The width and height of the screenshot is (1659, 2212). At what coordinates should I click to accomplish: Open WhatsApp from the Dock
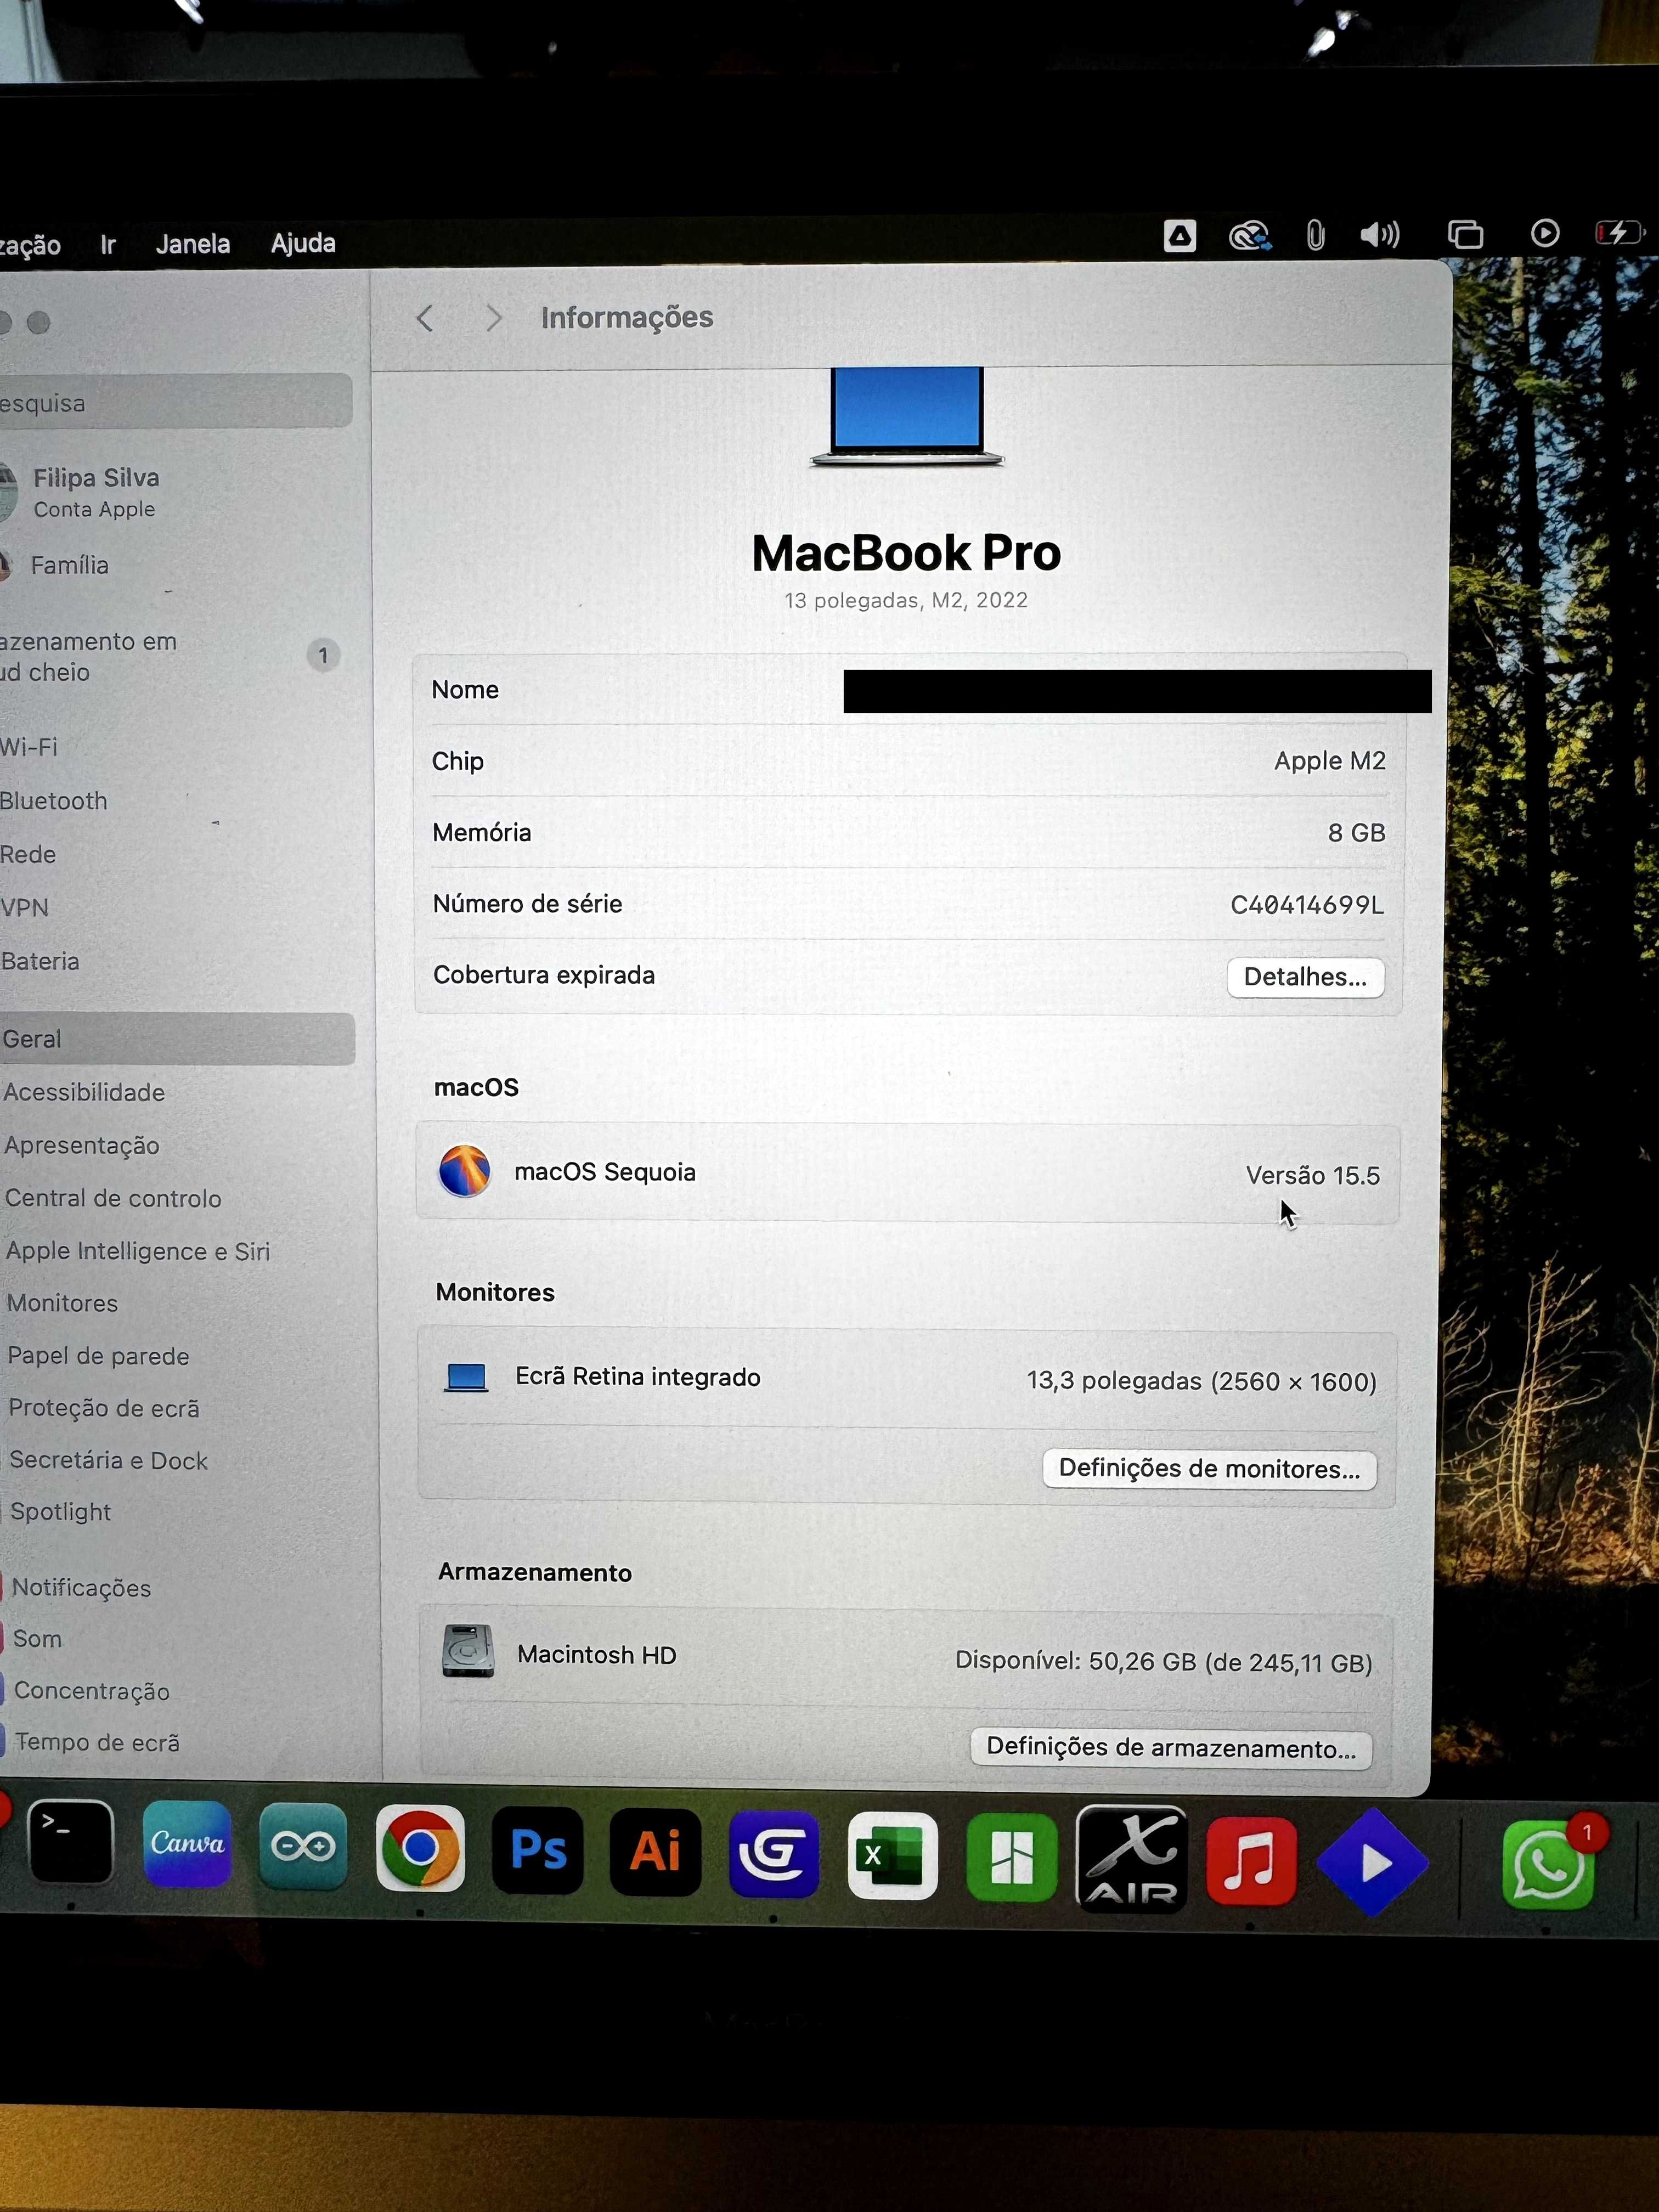point(1548,1864)
